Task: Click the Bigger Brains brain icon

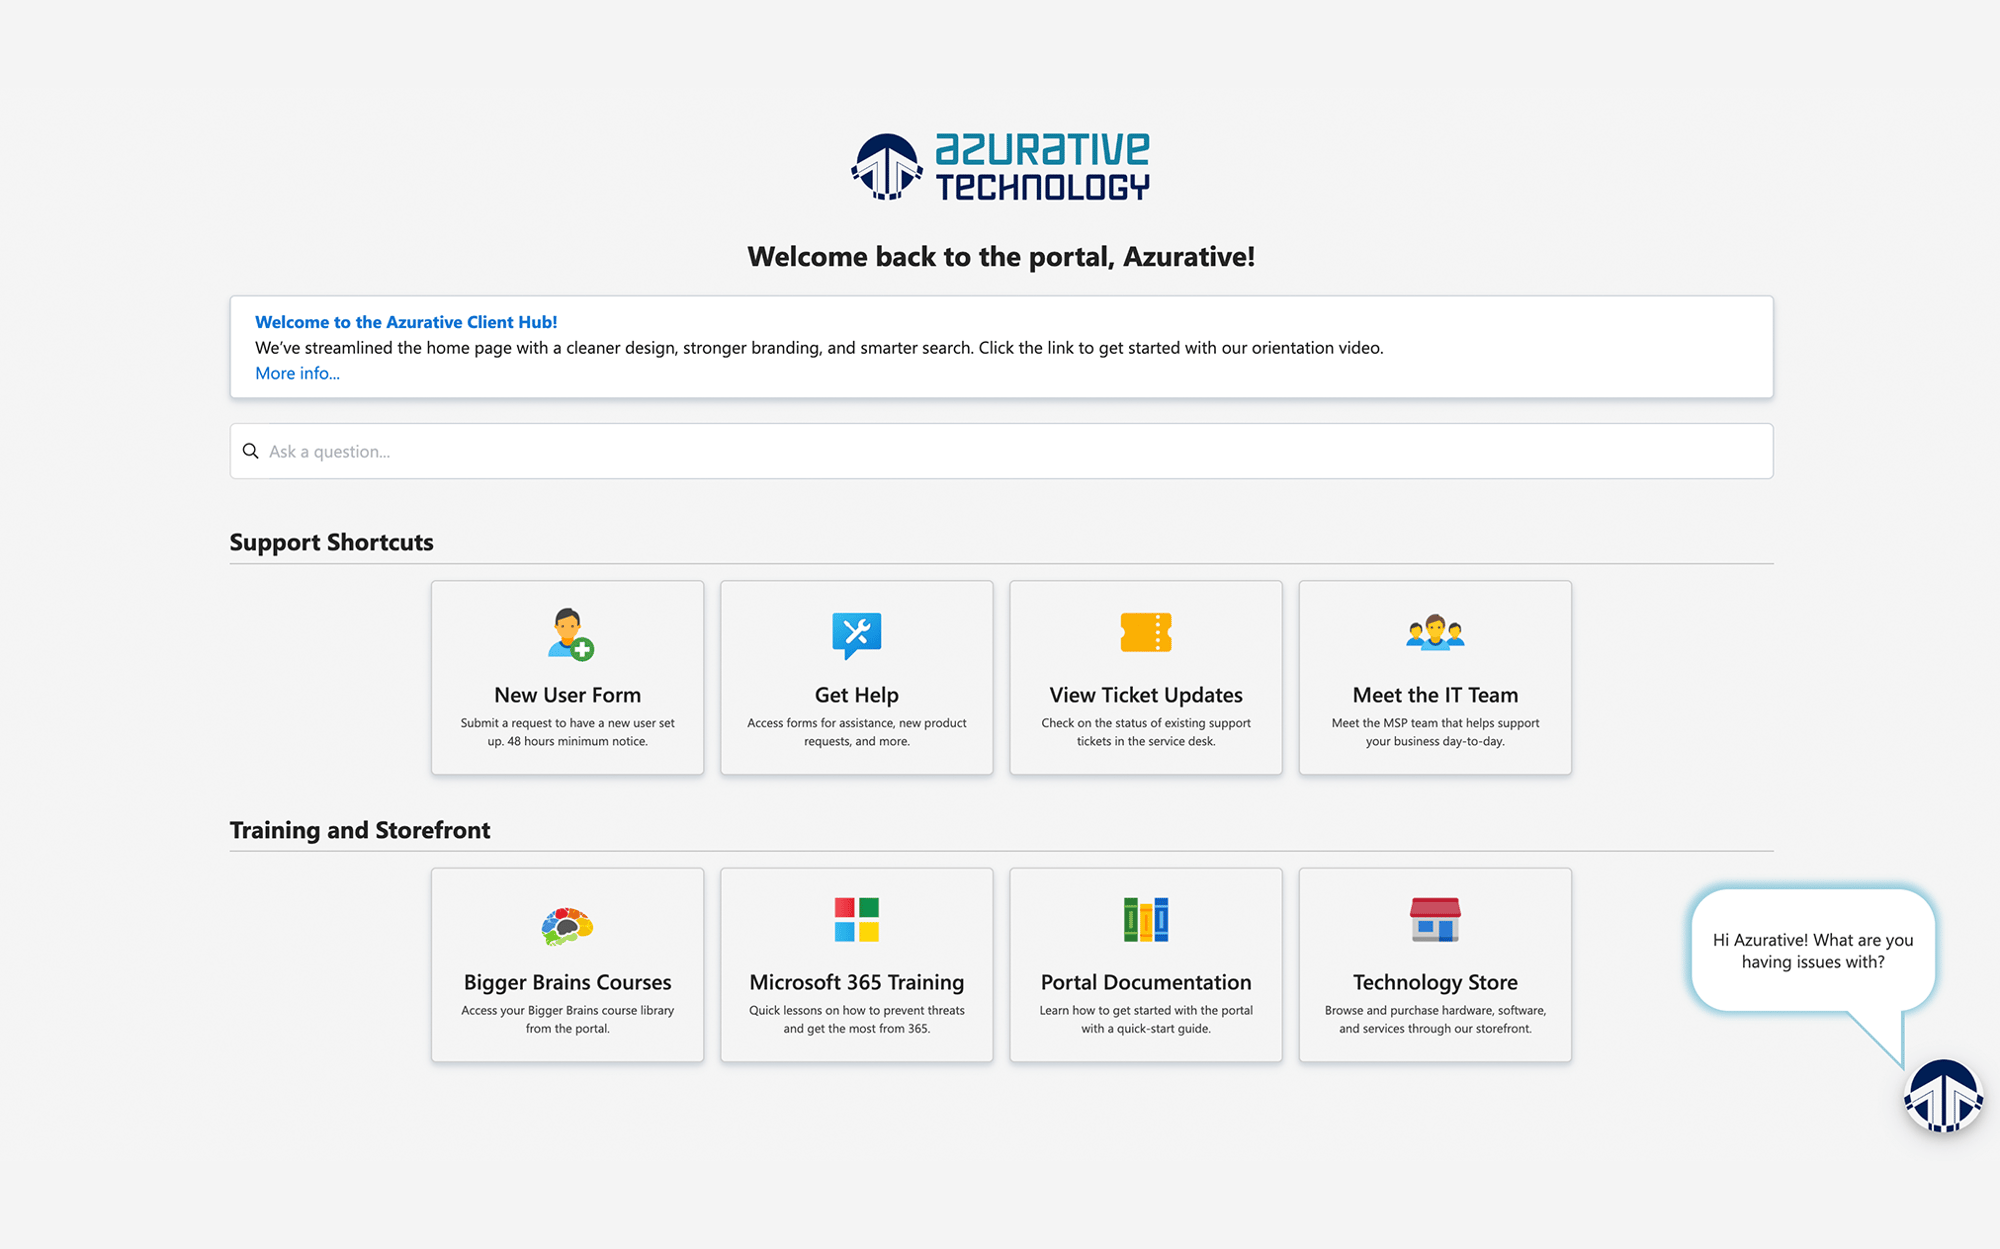Action: pos(567,926)
